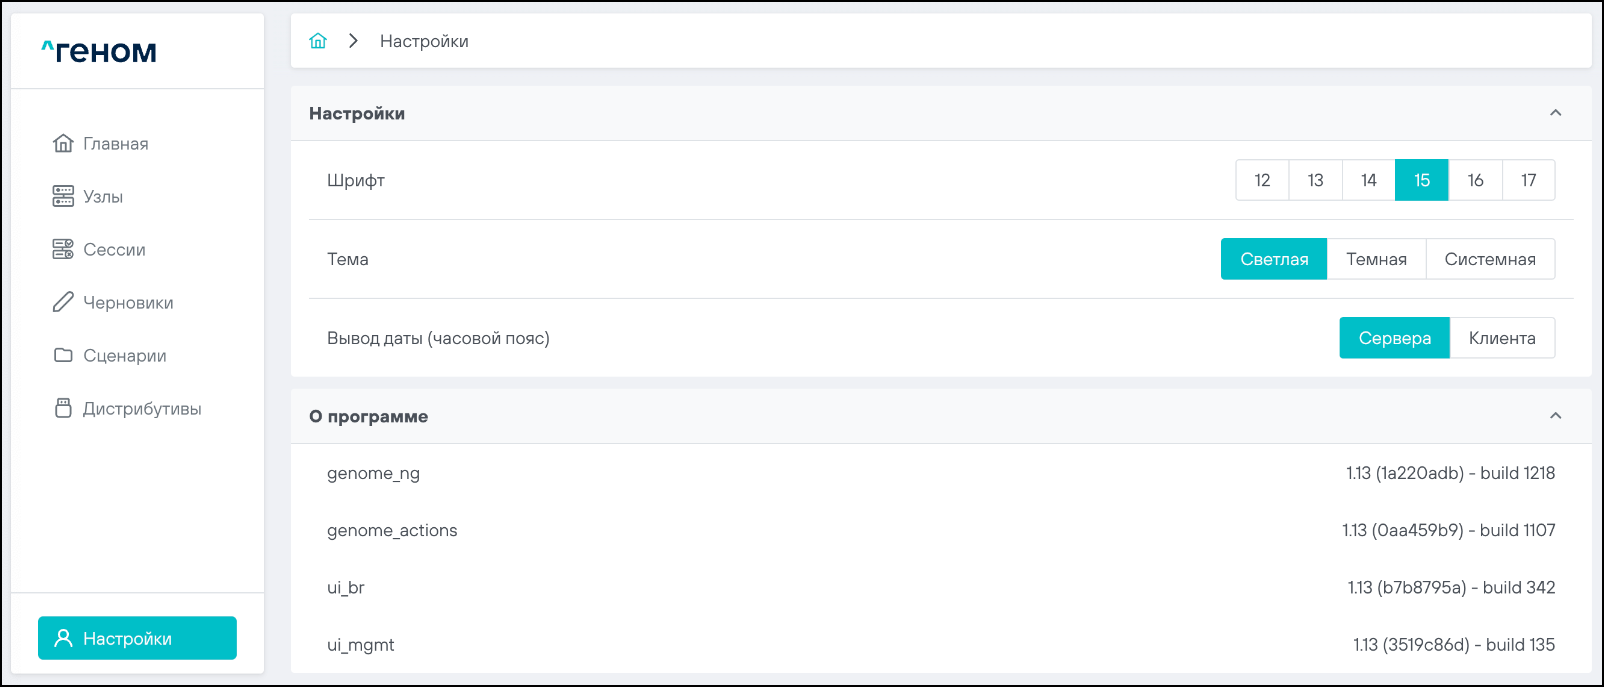This screenshot has height=688, width=1604.
Task: Open the Узлы menu item
Action: (103, 197)
